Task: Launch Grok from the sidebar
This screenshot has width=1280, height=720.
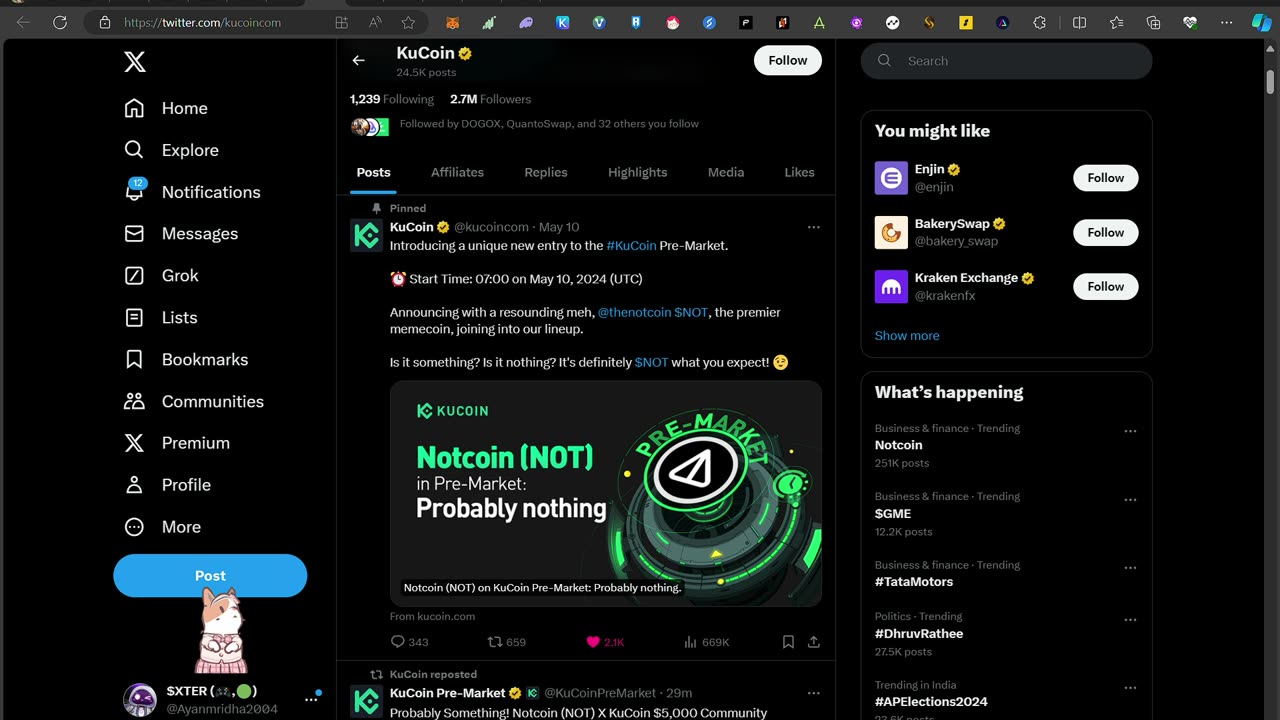Action: point(161,275)
